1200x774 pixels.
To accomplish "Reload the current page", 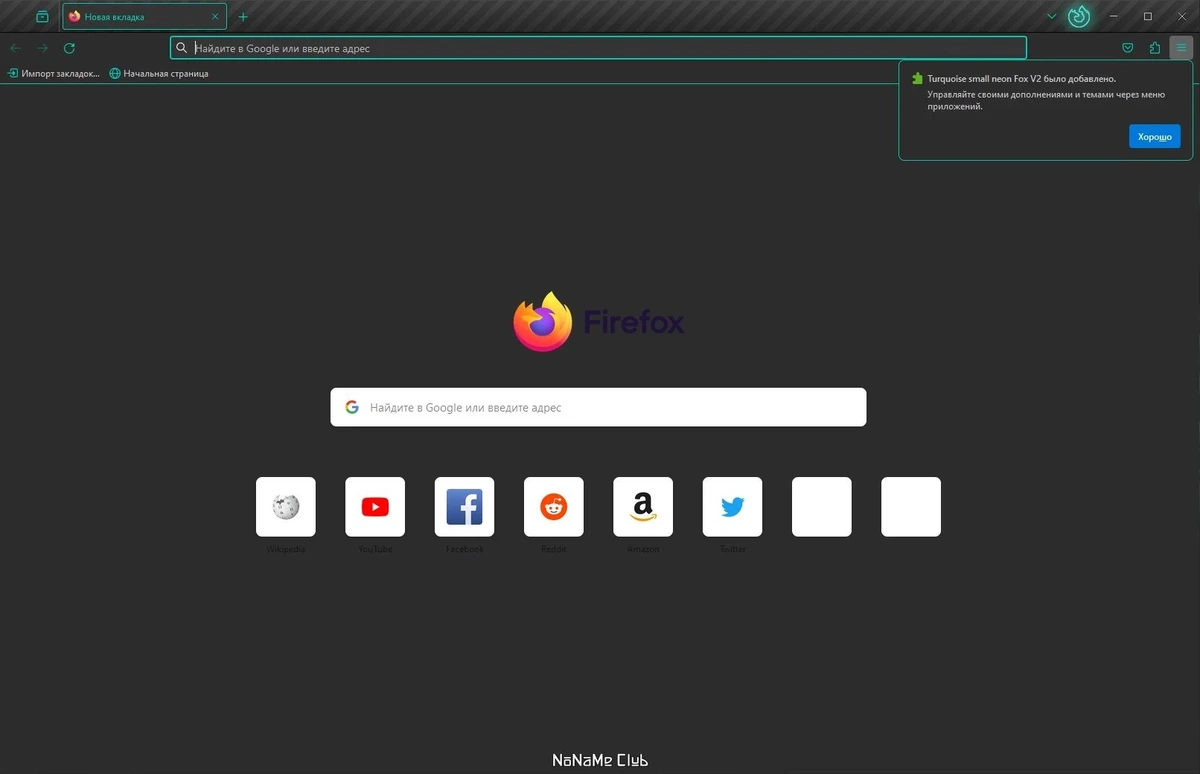I will point(69,48).
